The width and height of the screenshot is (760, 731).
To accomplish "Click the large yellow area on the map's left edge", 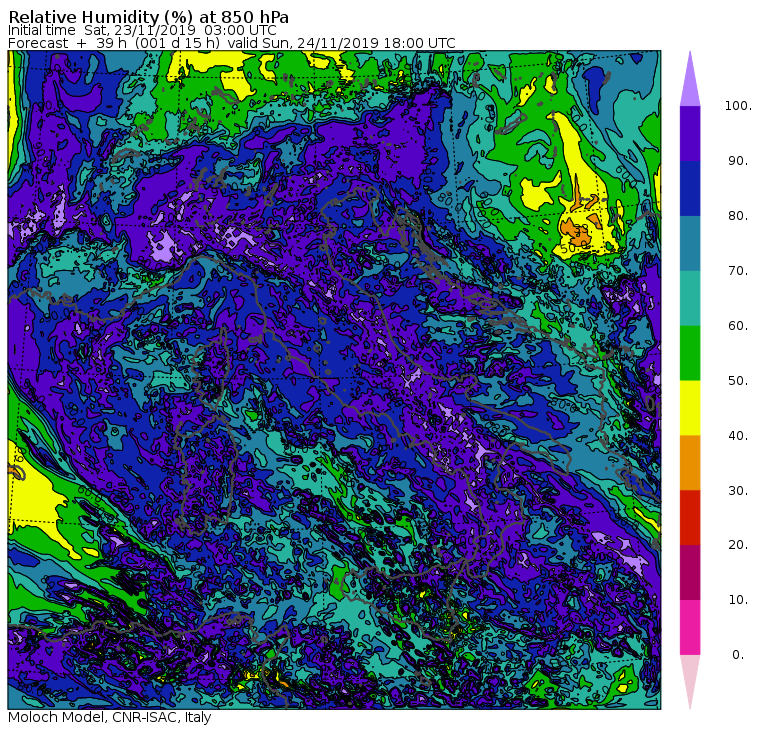I will (x=34, y=499).
